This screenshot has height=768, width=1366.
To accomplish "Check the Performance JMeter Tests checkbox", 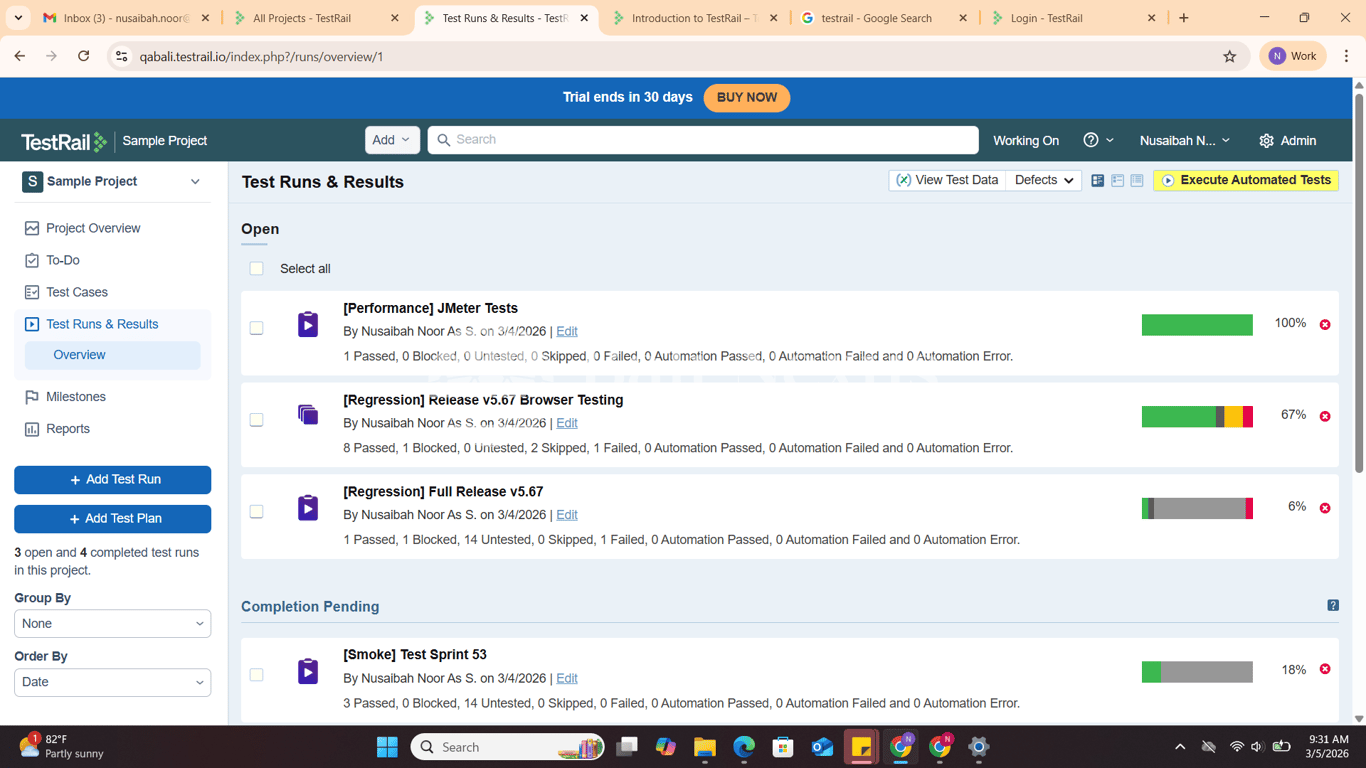I will [x=257, y=328].
